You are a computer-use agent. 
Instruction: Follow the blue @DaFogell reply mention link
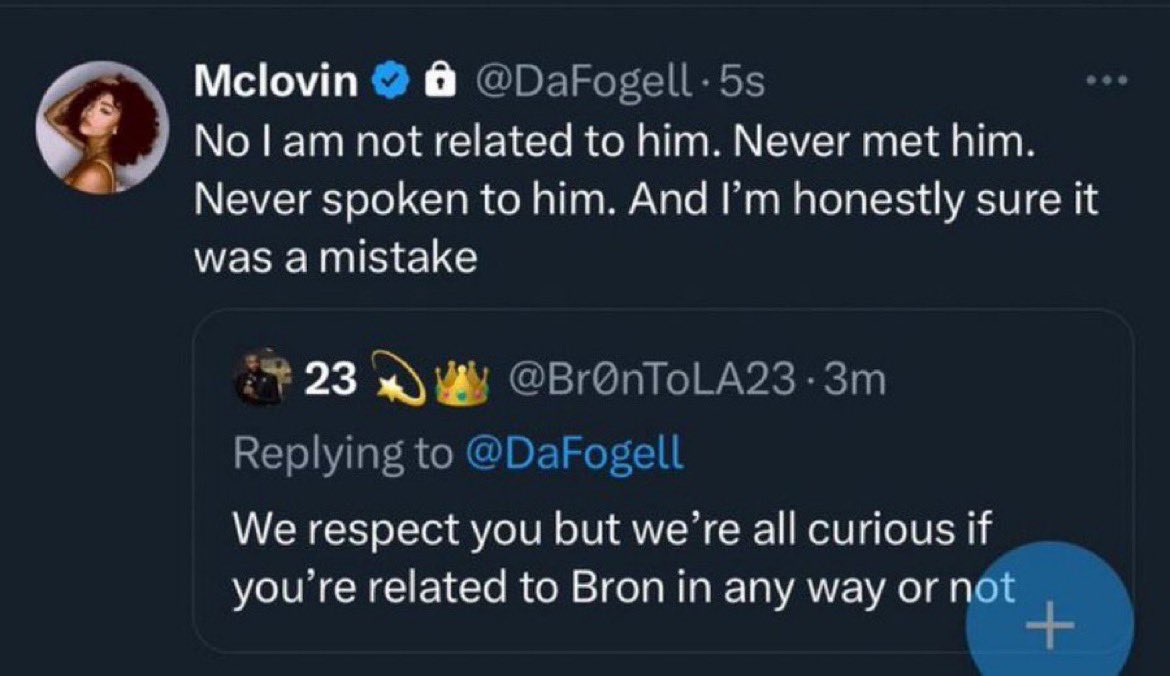pyautogui.click(x=574, y=453)
